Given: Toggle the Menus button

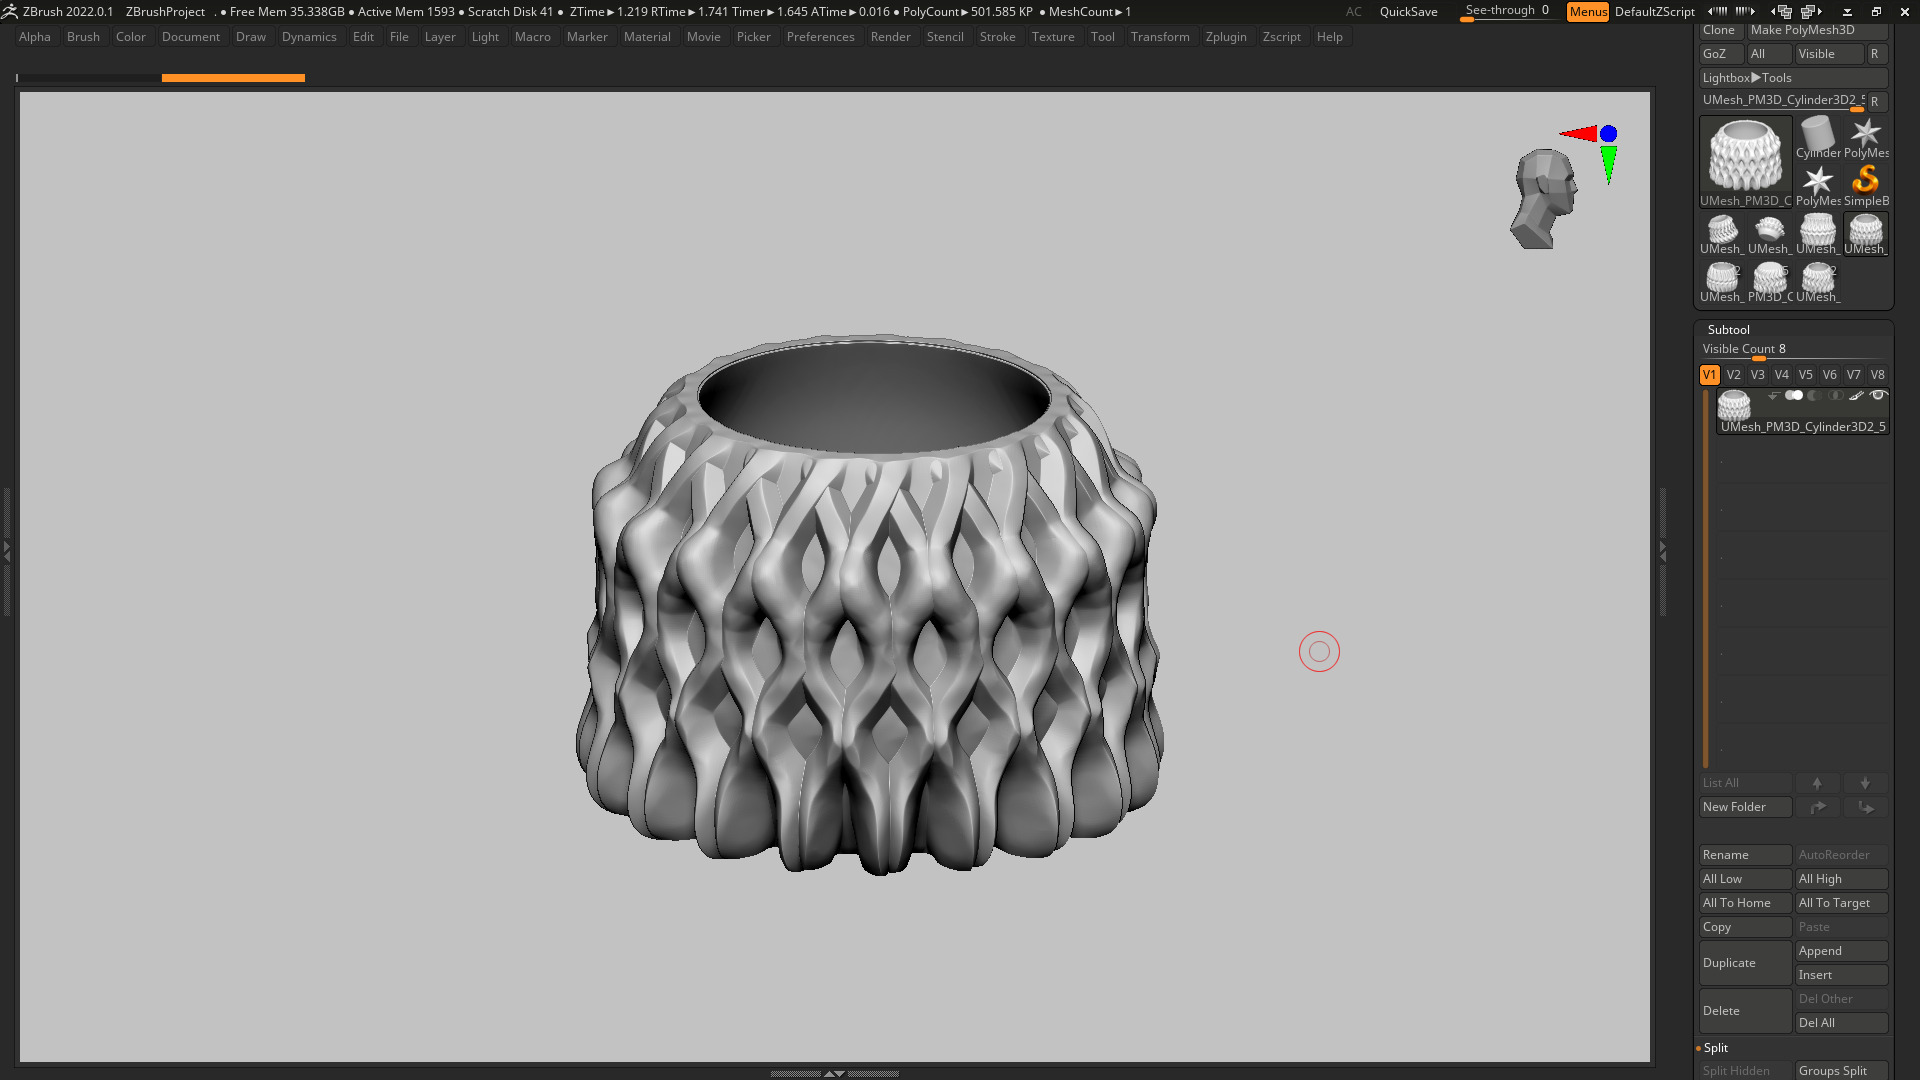Looking at the screenshot, I should 1588,12.
